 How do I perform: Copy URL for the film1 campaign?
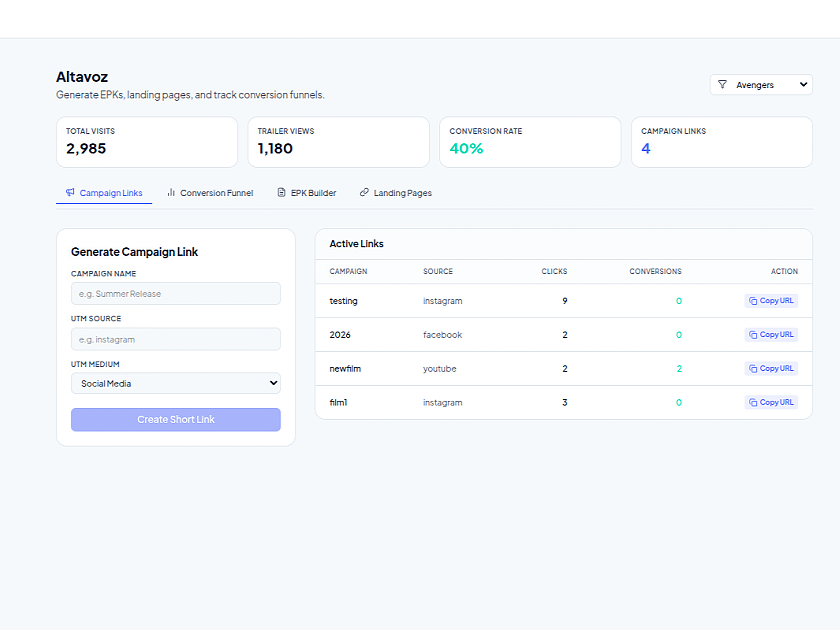[x=771, y=402]
